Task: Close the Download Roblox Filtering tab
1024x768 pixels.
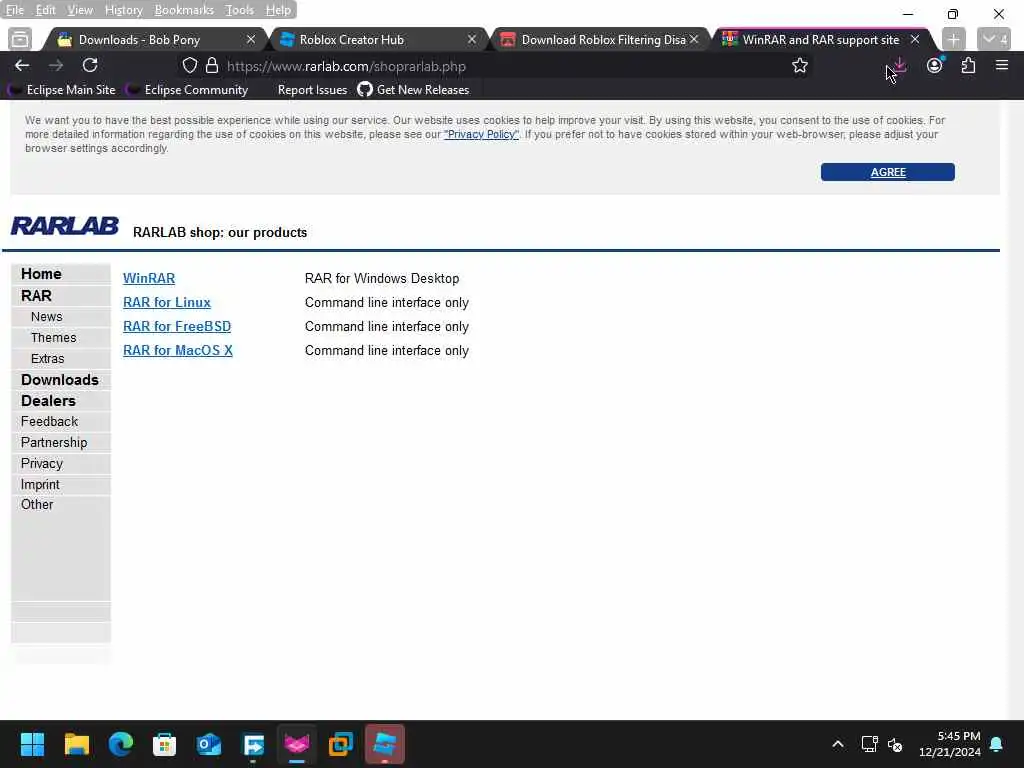Action: pos(694,40)
